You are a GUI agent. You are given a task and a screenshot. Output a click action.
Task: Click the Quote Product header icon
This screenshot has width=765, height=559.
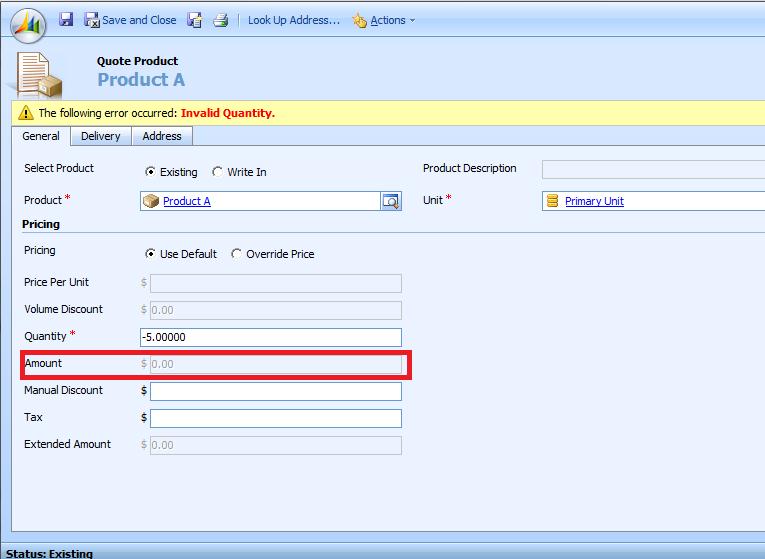pos(40,74)
